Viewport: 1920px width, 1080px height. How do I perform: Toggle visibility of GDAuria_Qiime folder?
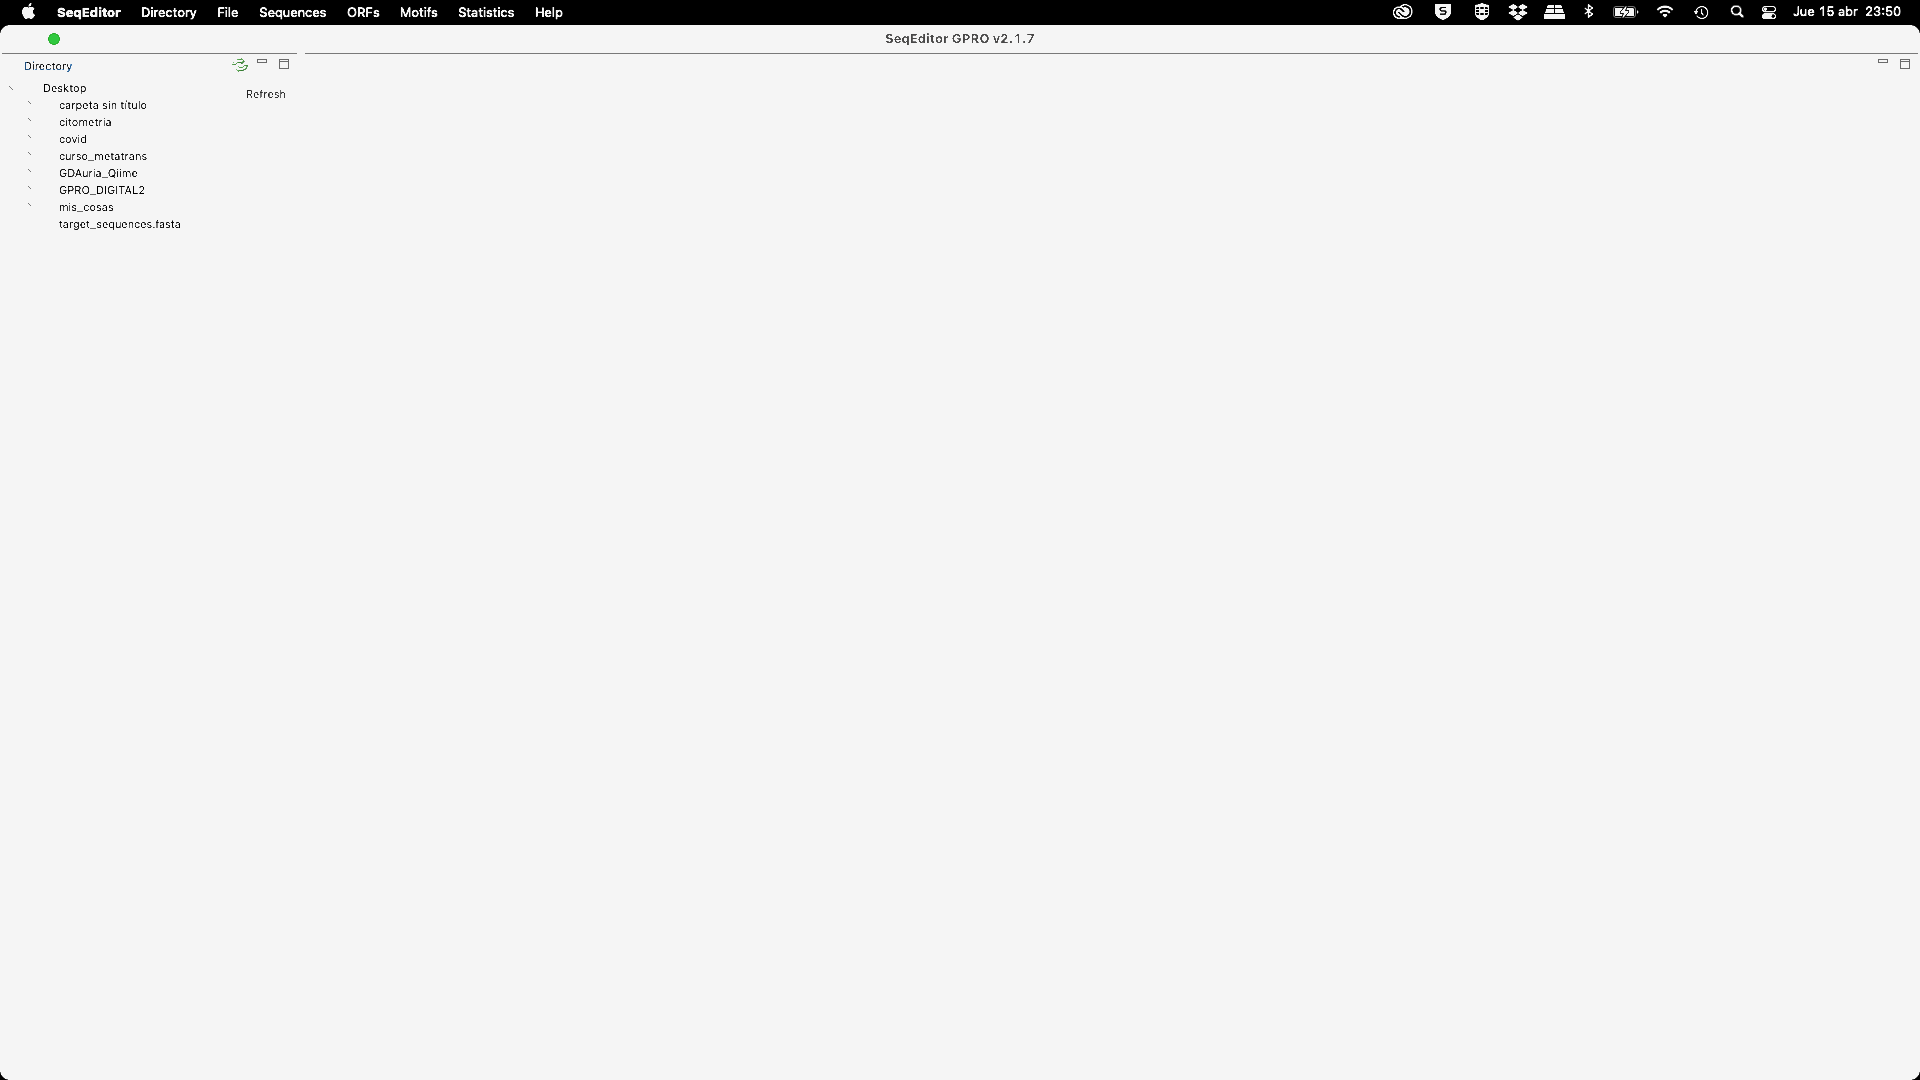(29, 171)
